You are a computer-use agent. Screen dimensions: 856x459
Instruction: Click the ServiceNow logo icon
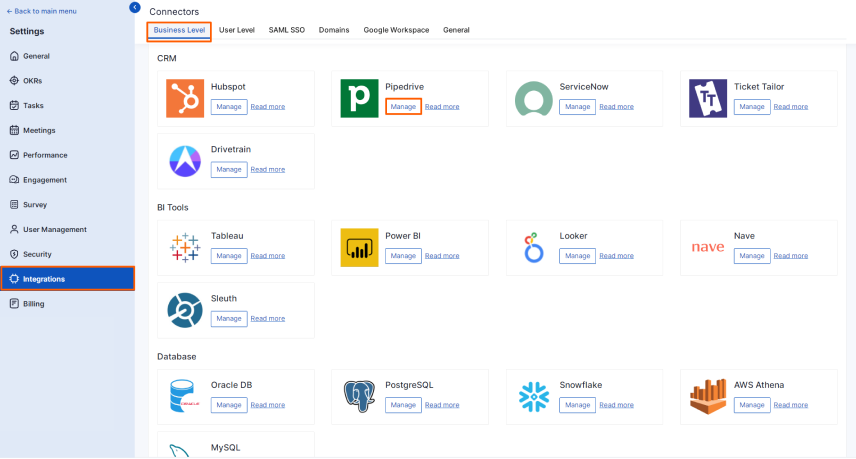point(534,99)
